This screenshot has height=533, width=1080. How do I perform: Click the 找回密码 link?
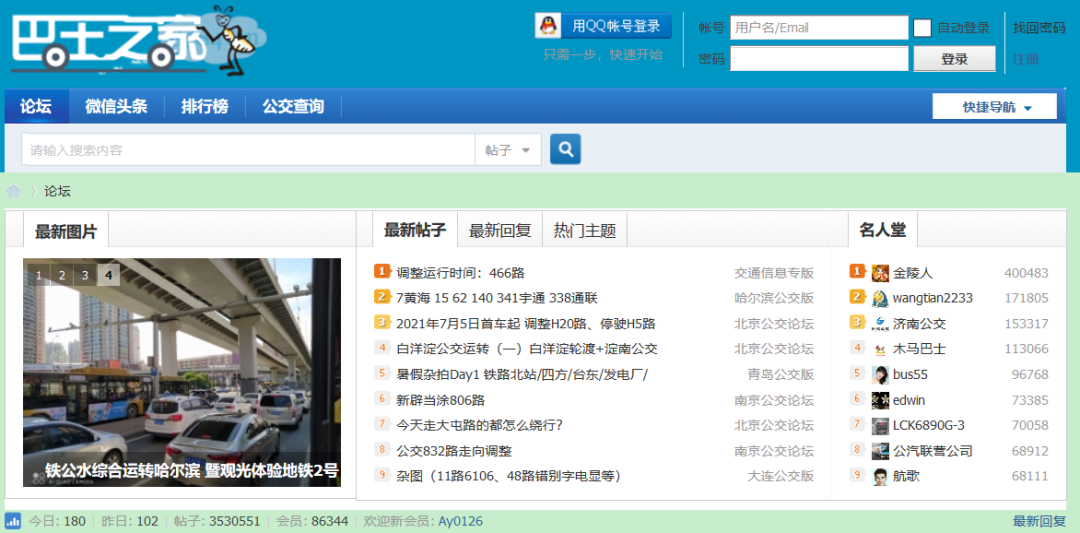pos(1039,28)
